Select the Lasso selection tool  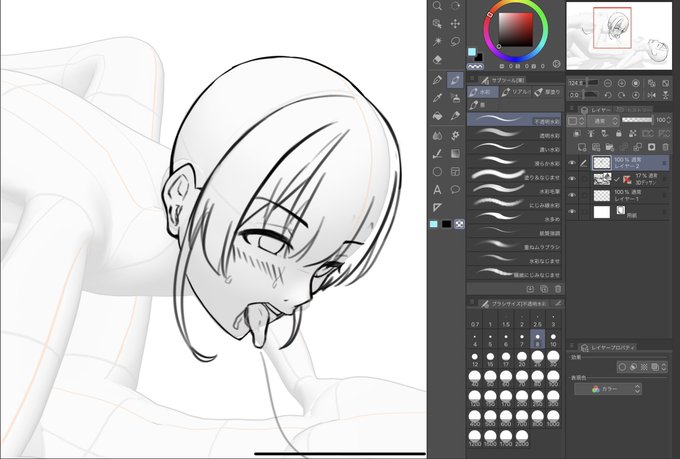[x=455, y=41]
